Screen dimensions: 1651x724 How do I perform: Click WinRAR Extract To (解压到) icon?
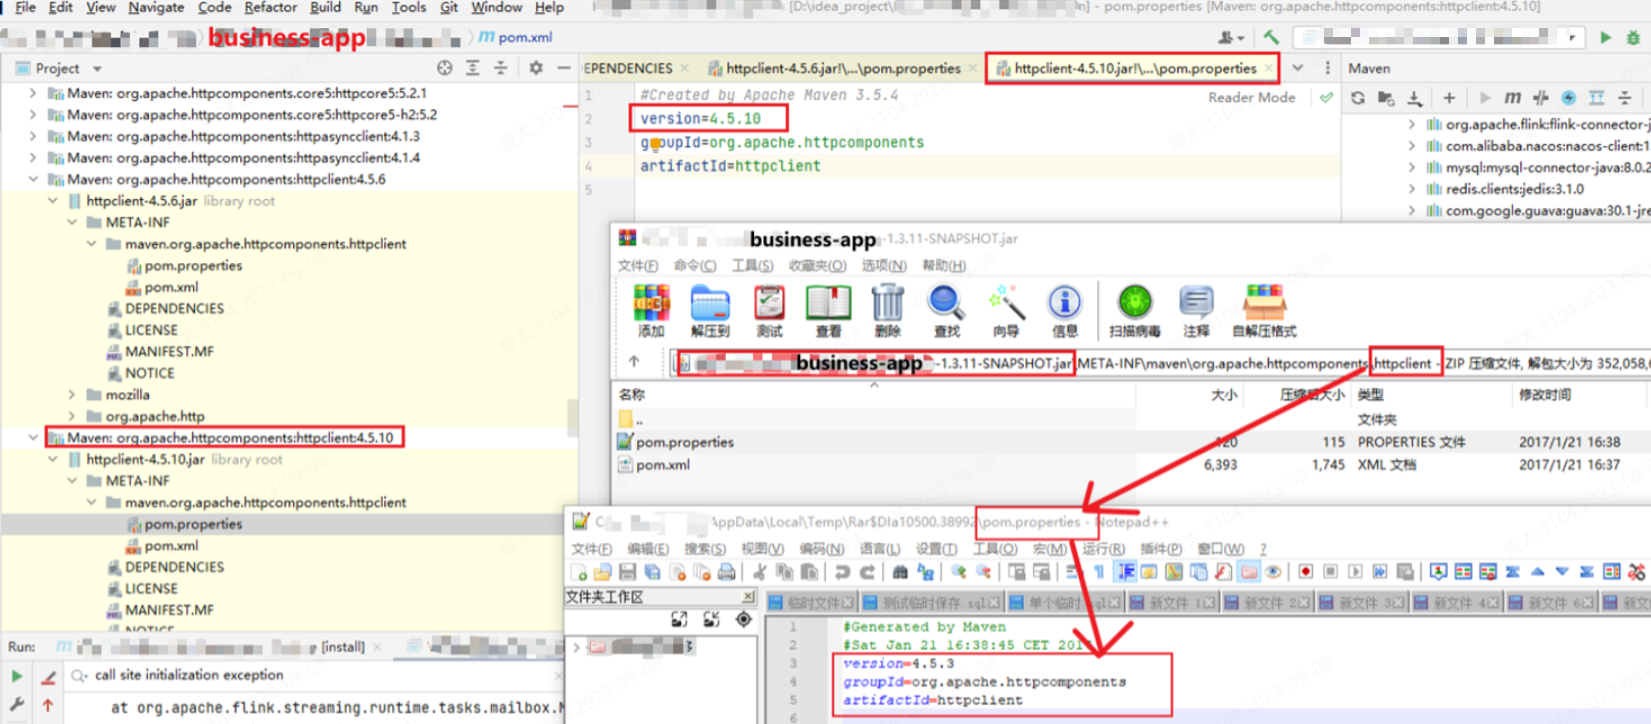click(710, 310)
